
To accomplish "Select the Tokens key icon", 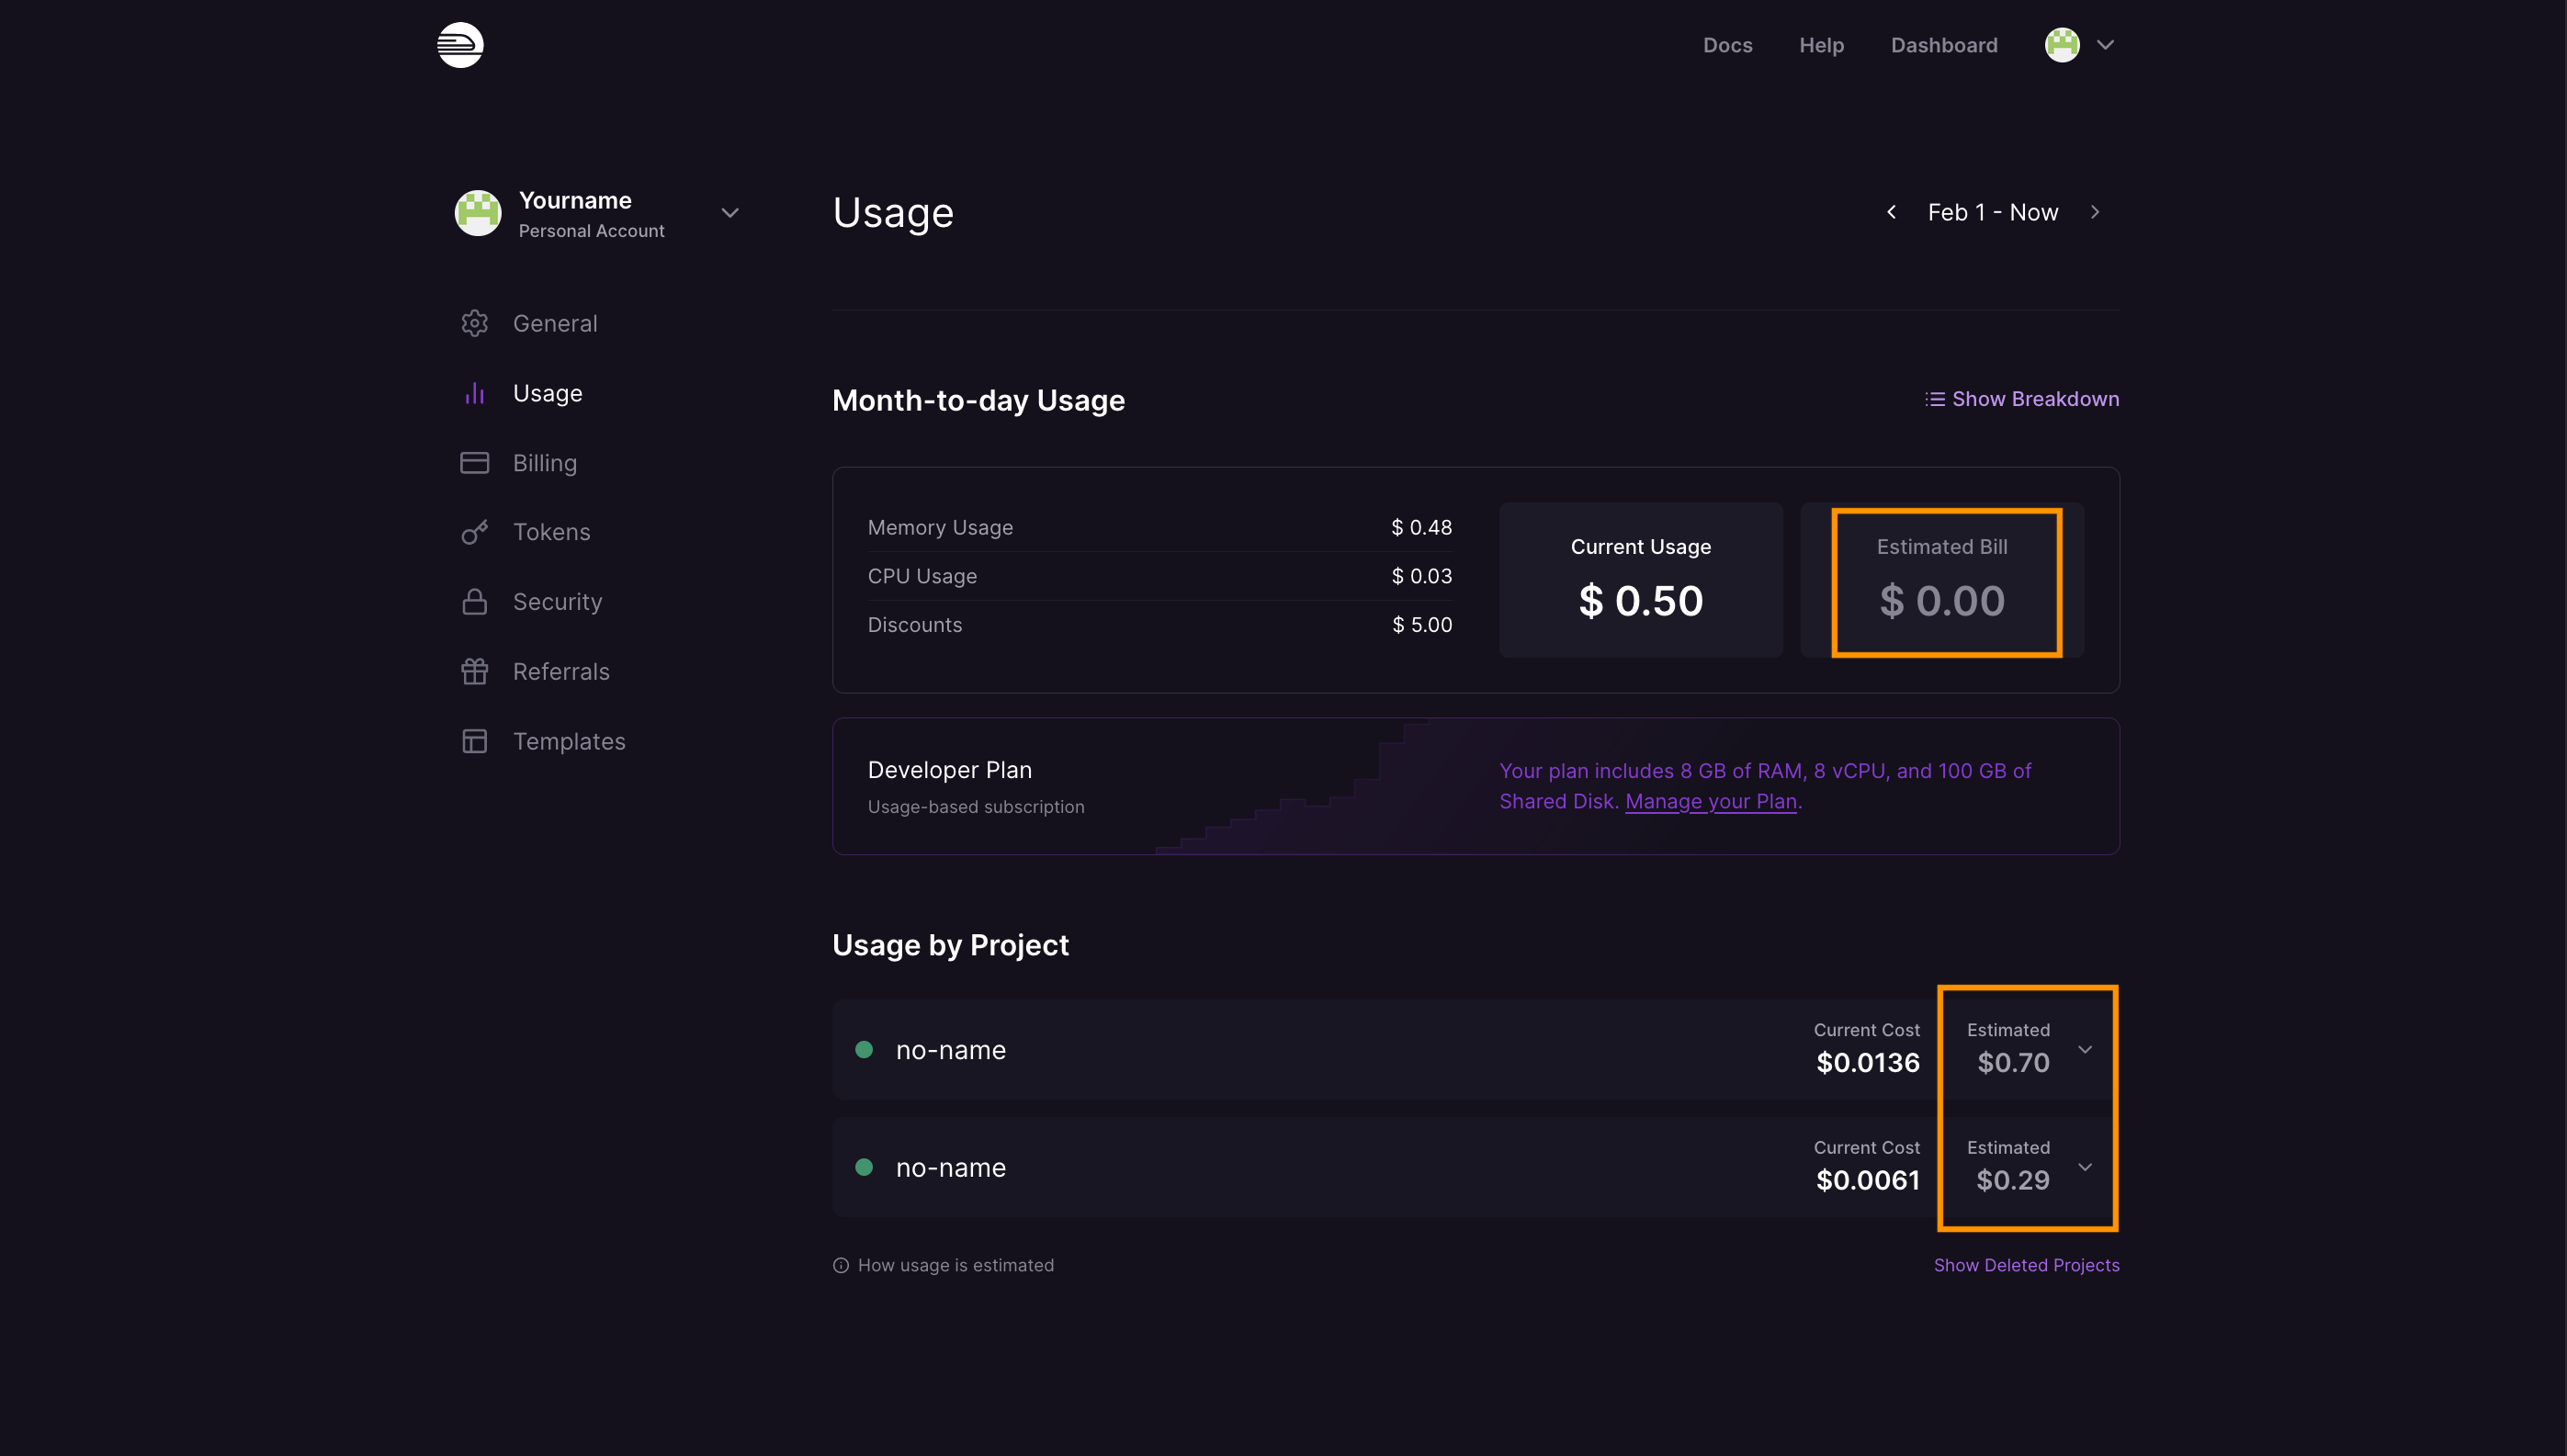I will coord(474,531).
